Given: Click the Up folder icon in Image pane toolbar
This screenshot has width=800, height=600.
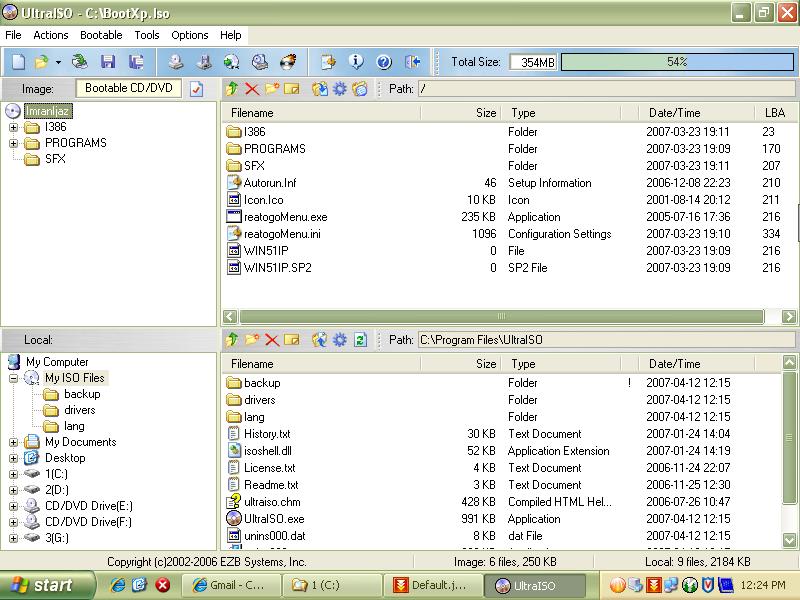Looking at the screenshot, I should [x=232, y=89].
